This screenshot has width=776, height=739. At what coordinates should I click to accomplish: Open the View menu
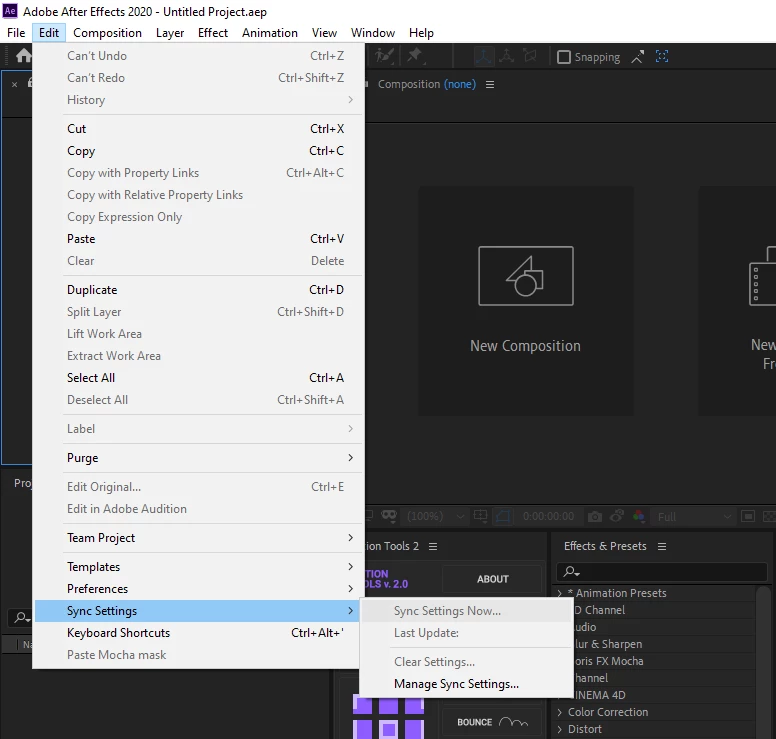[x=324, y=33]
